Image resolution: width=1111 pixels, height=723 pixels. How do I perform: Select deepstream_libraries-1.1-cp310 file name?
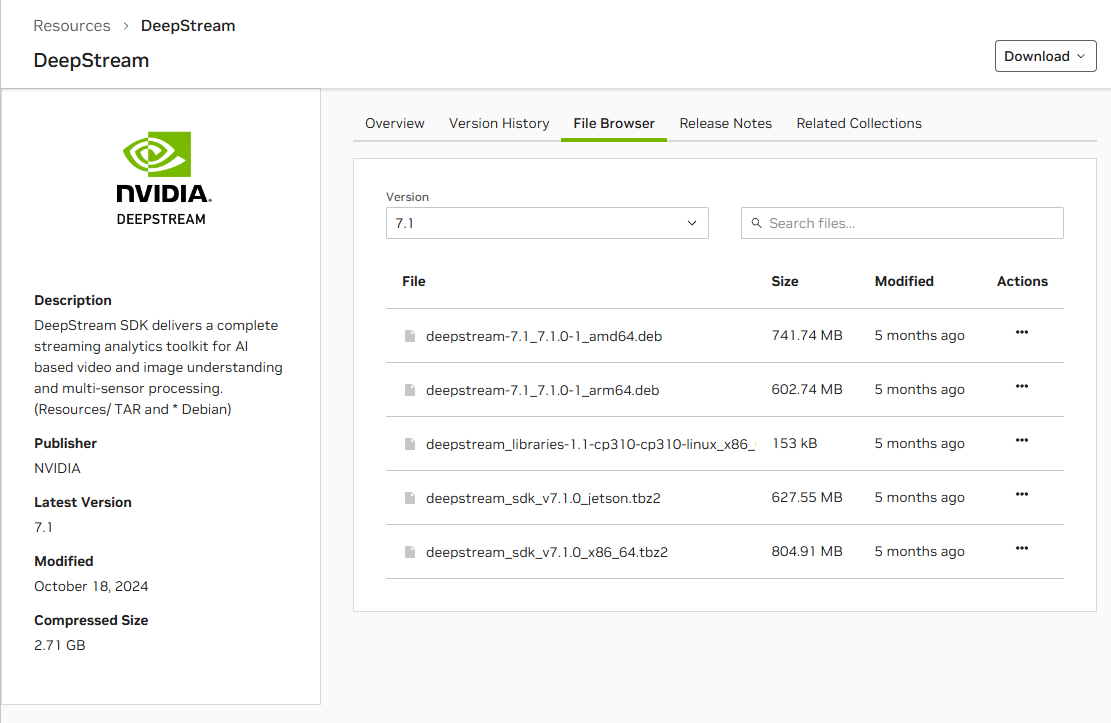pos(590,444)
